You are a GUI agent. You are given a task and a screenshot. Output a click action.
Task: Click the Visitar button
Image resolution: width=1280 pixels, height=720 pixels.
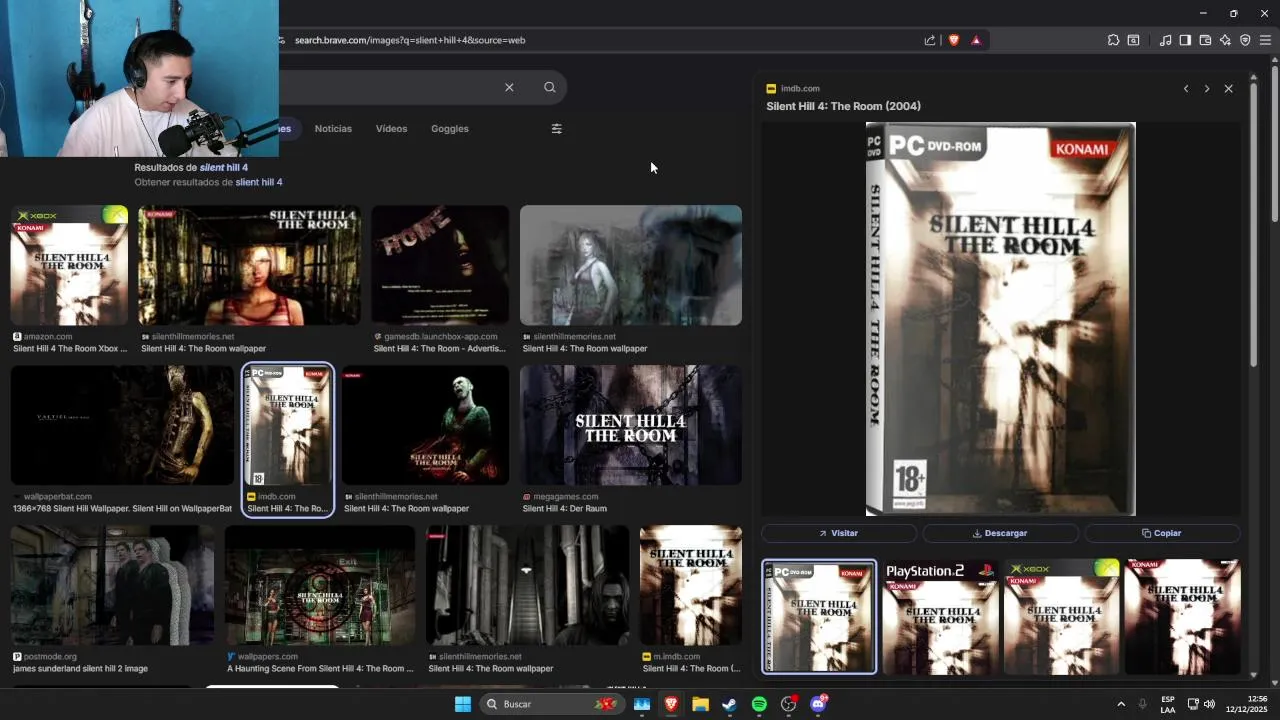coord(839,533)
